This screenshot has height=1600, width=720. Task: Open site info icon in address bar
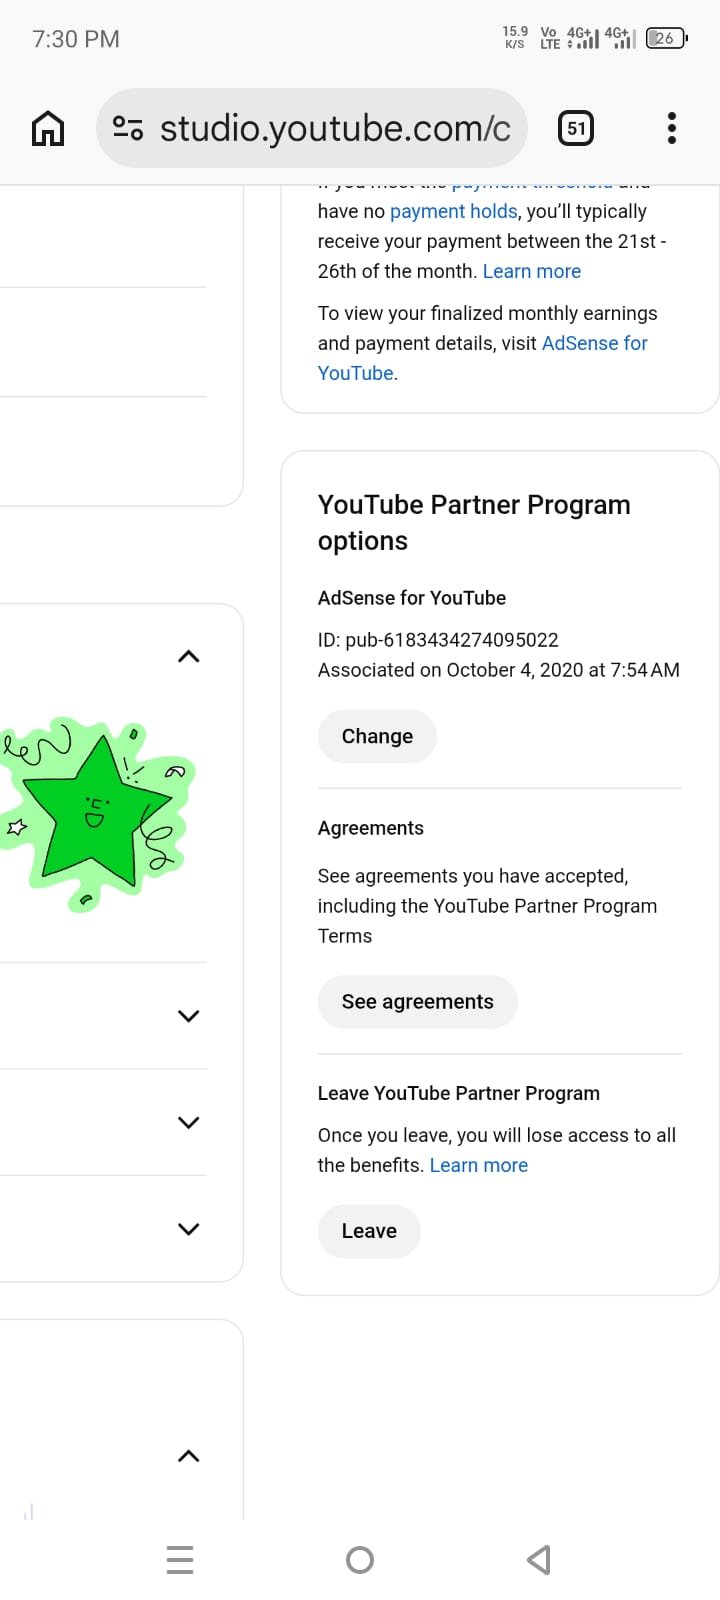point(128,129)
